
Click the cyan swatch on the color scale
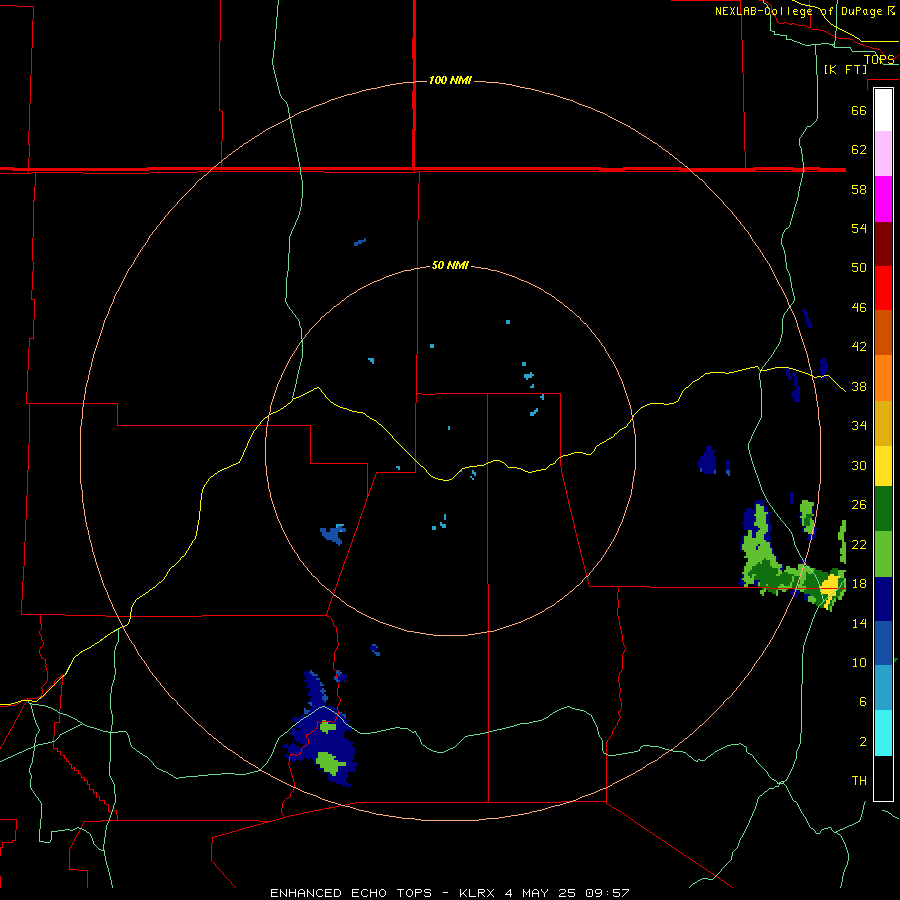pyautogui.click(x=883, y=733)
